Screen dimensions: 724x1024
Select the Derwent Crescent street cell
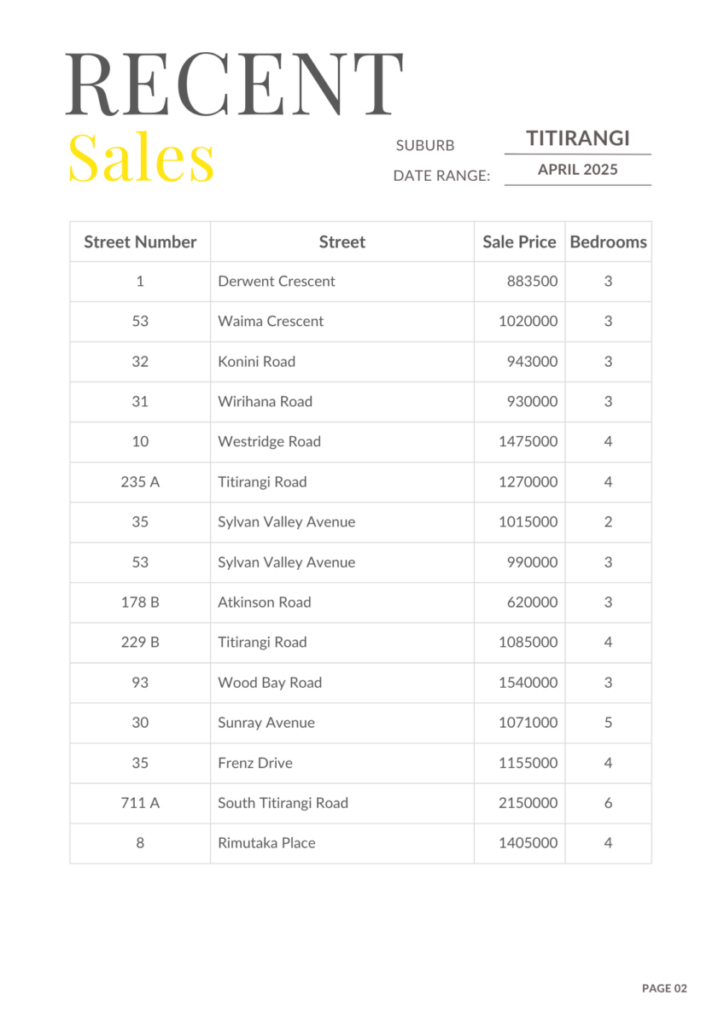342,281
